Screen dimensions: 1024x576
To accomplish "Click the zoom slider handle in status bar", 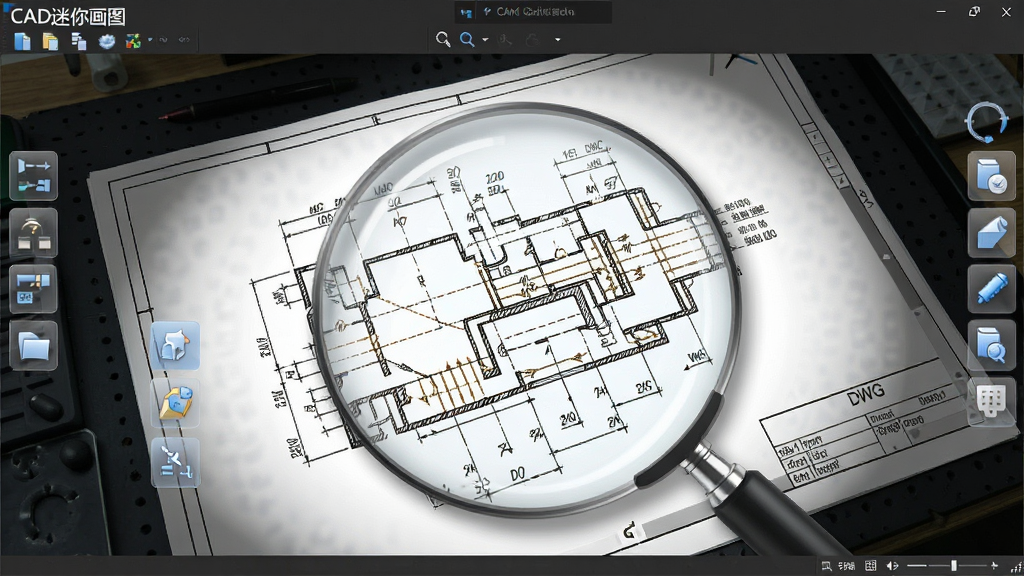I will (x=953, y=566).
